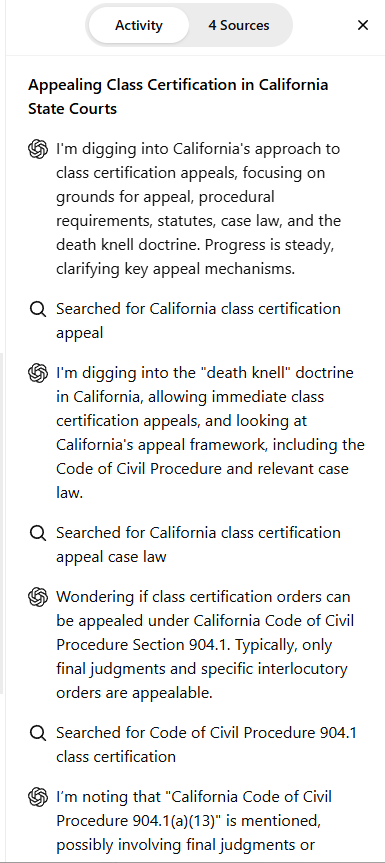This screenshot has width=385, height=863.
Task: Open "Searched for California class certification appeal" entry
Action: [x=198, y=321]
